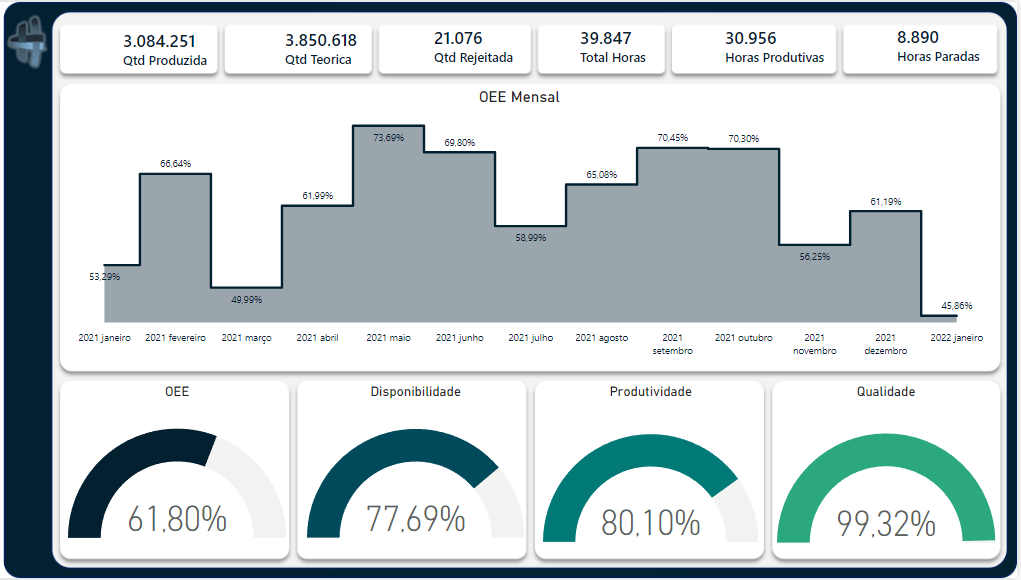Click the 2021 outubro axis label

coord(744,338)
